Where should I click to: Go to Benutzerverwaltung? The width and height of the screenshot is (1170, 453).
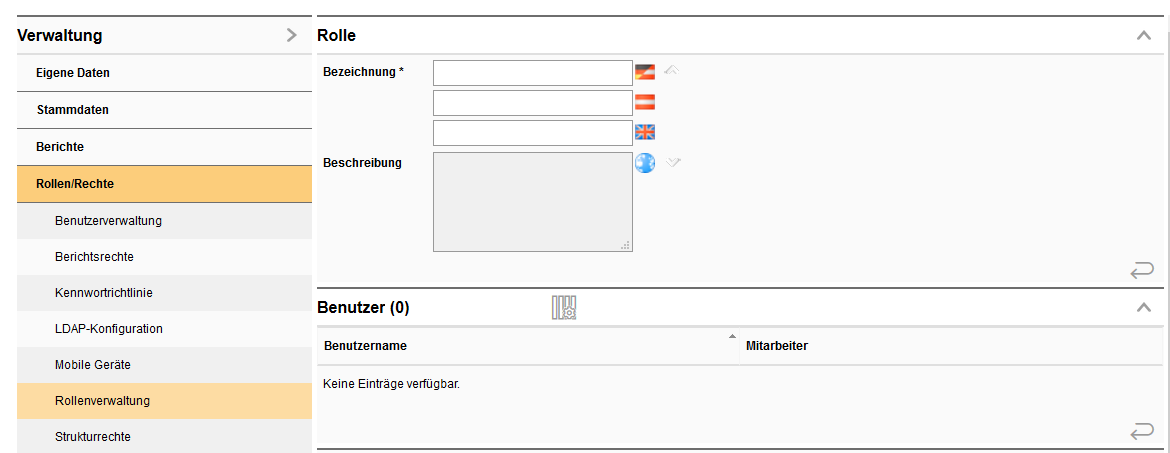pos(108,221)
